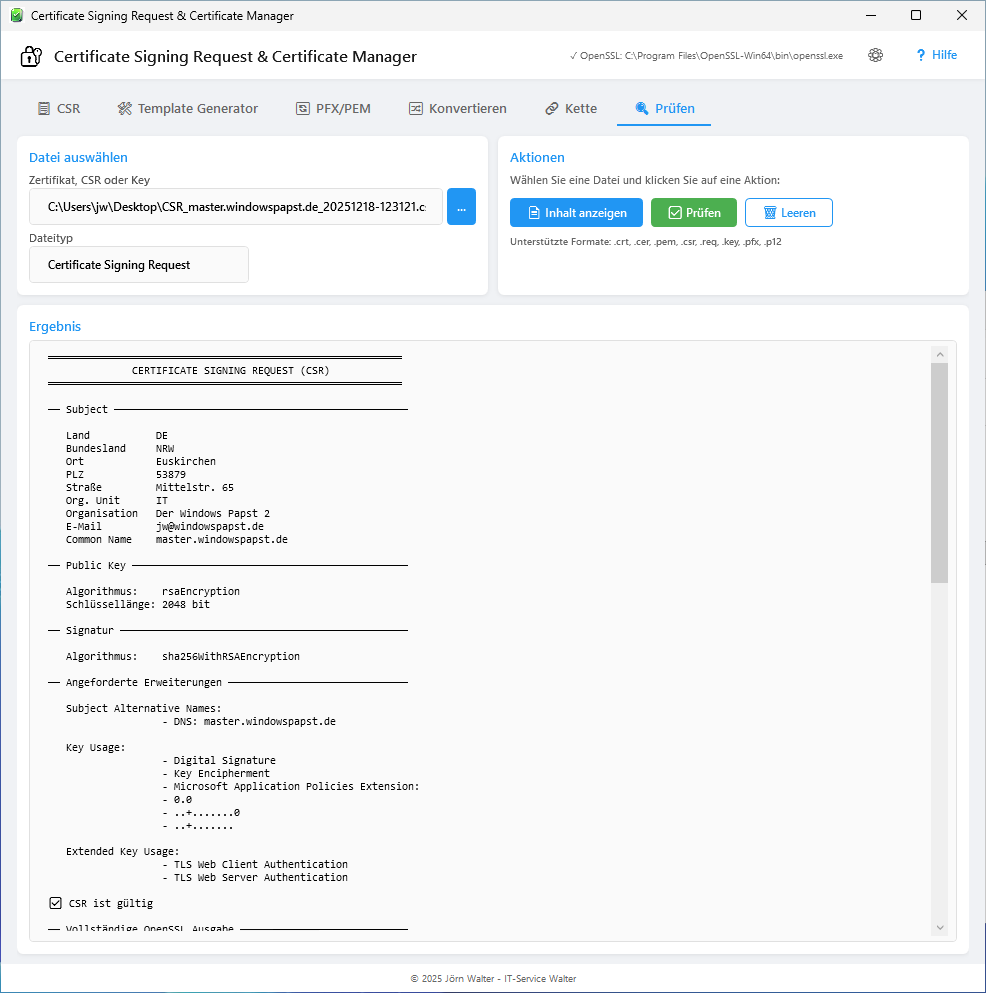This screenshot has width=986, height=993.
Task: Click the question mark Hilfe icon
Action: pos(920,56)
